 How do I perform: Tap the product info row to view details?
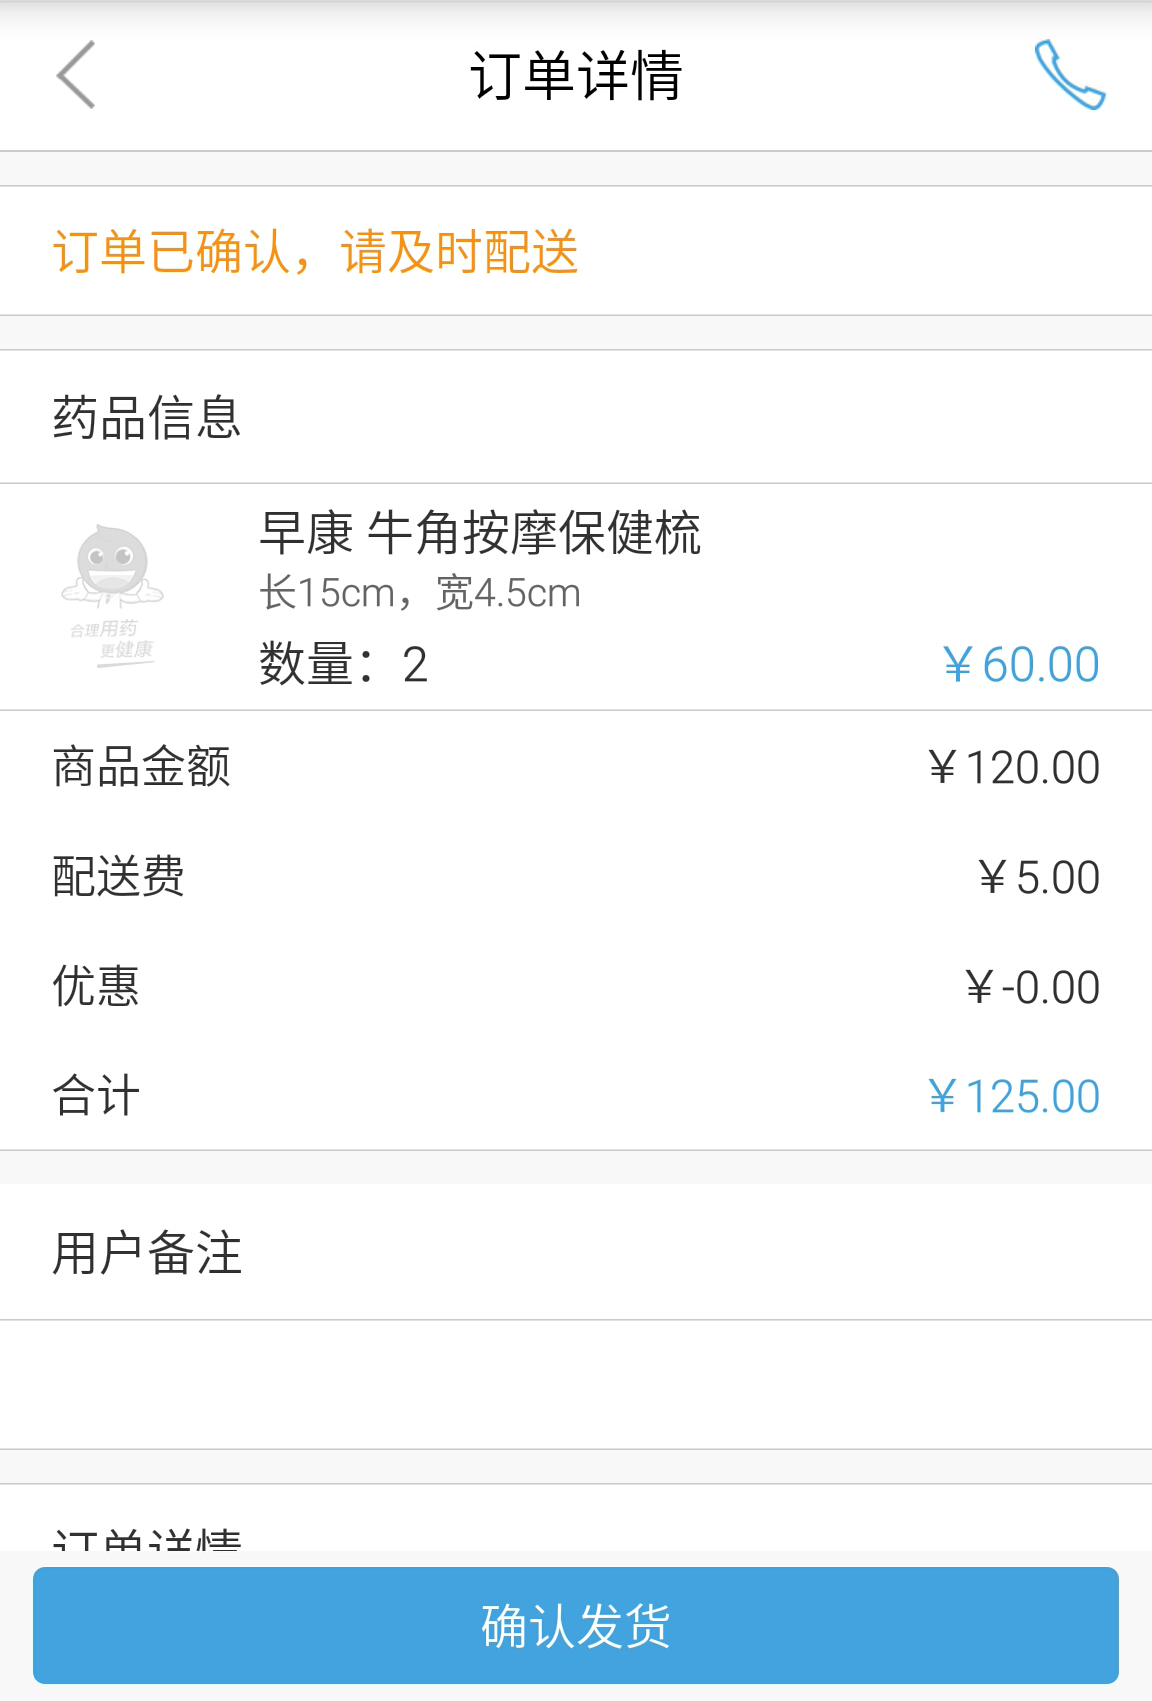point(576,595)
